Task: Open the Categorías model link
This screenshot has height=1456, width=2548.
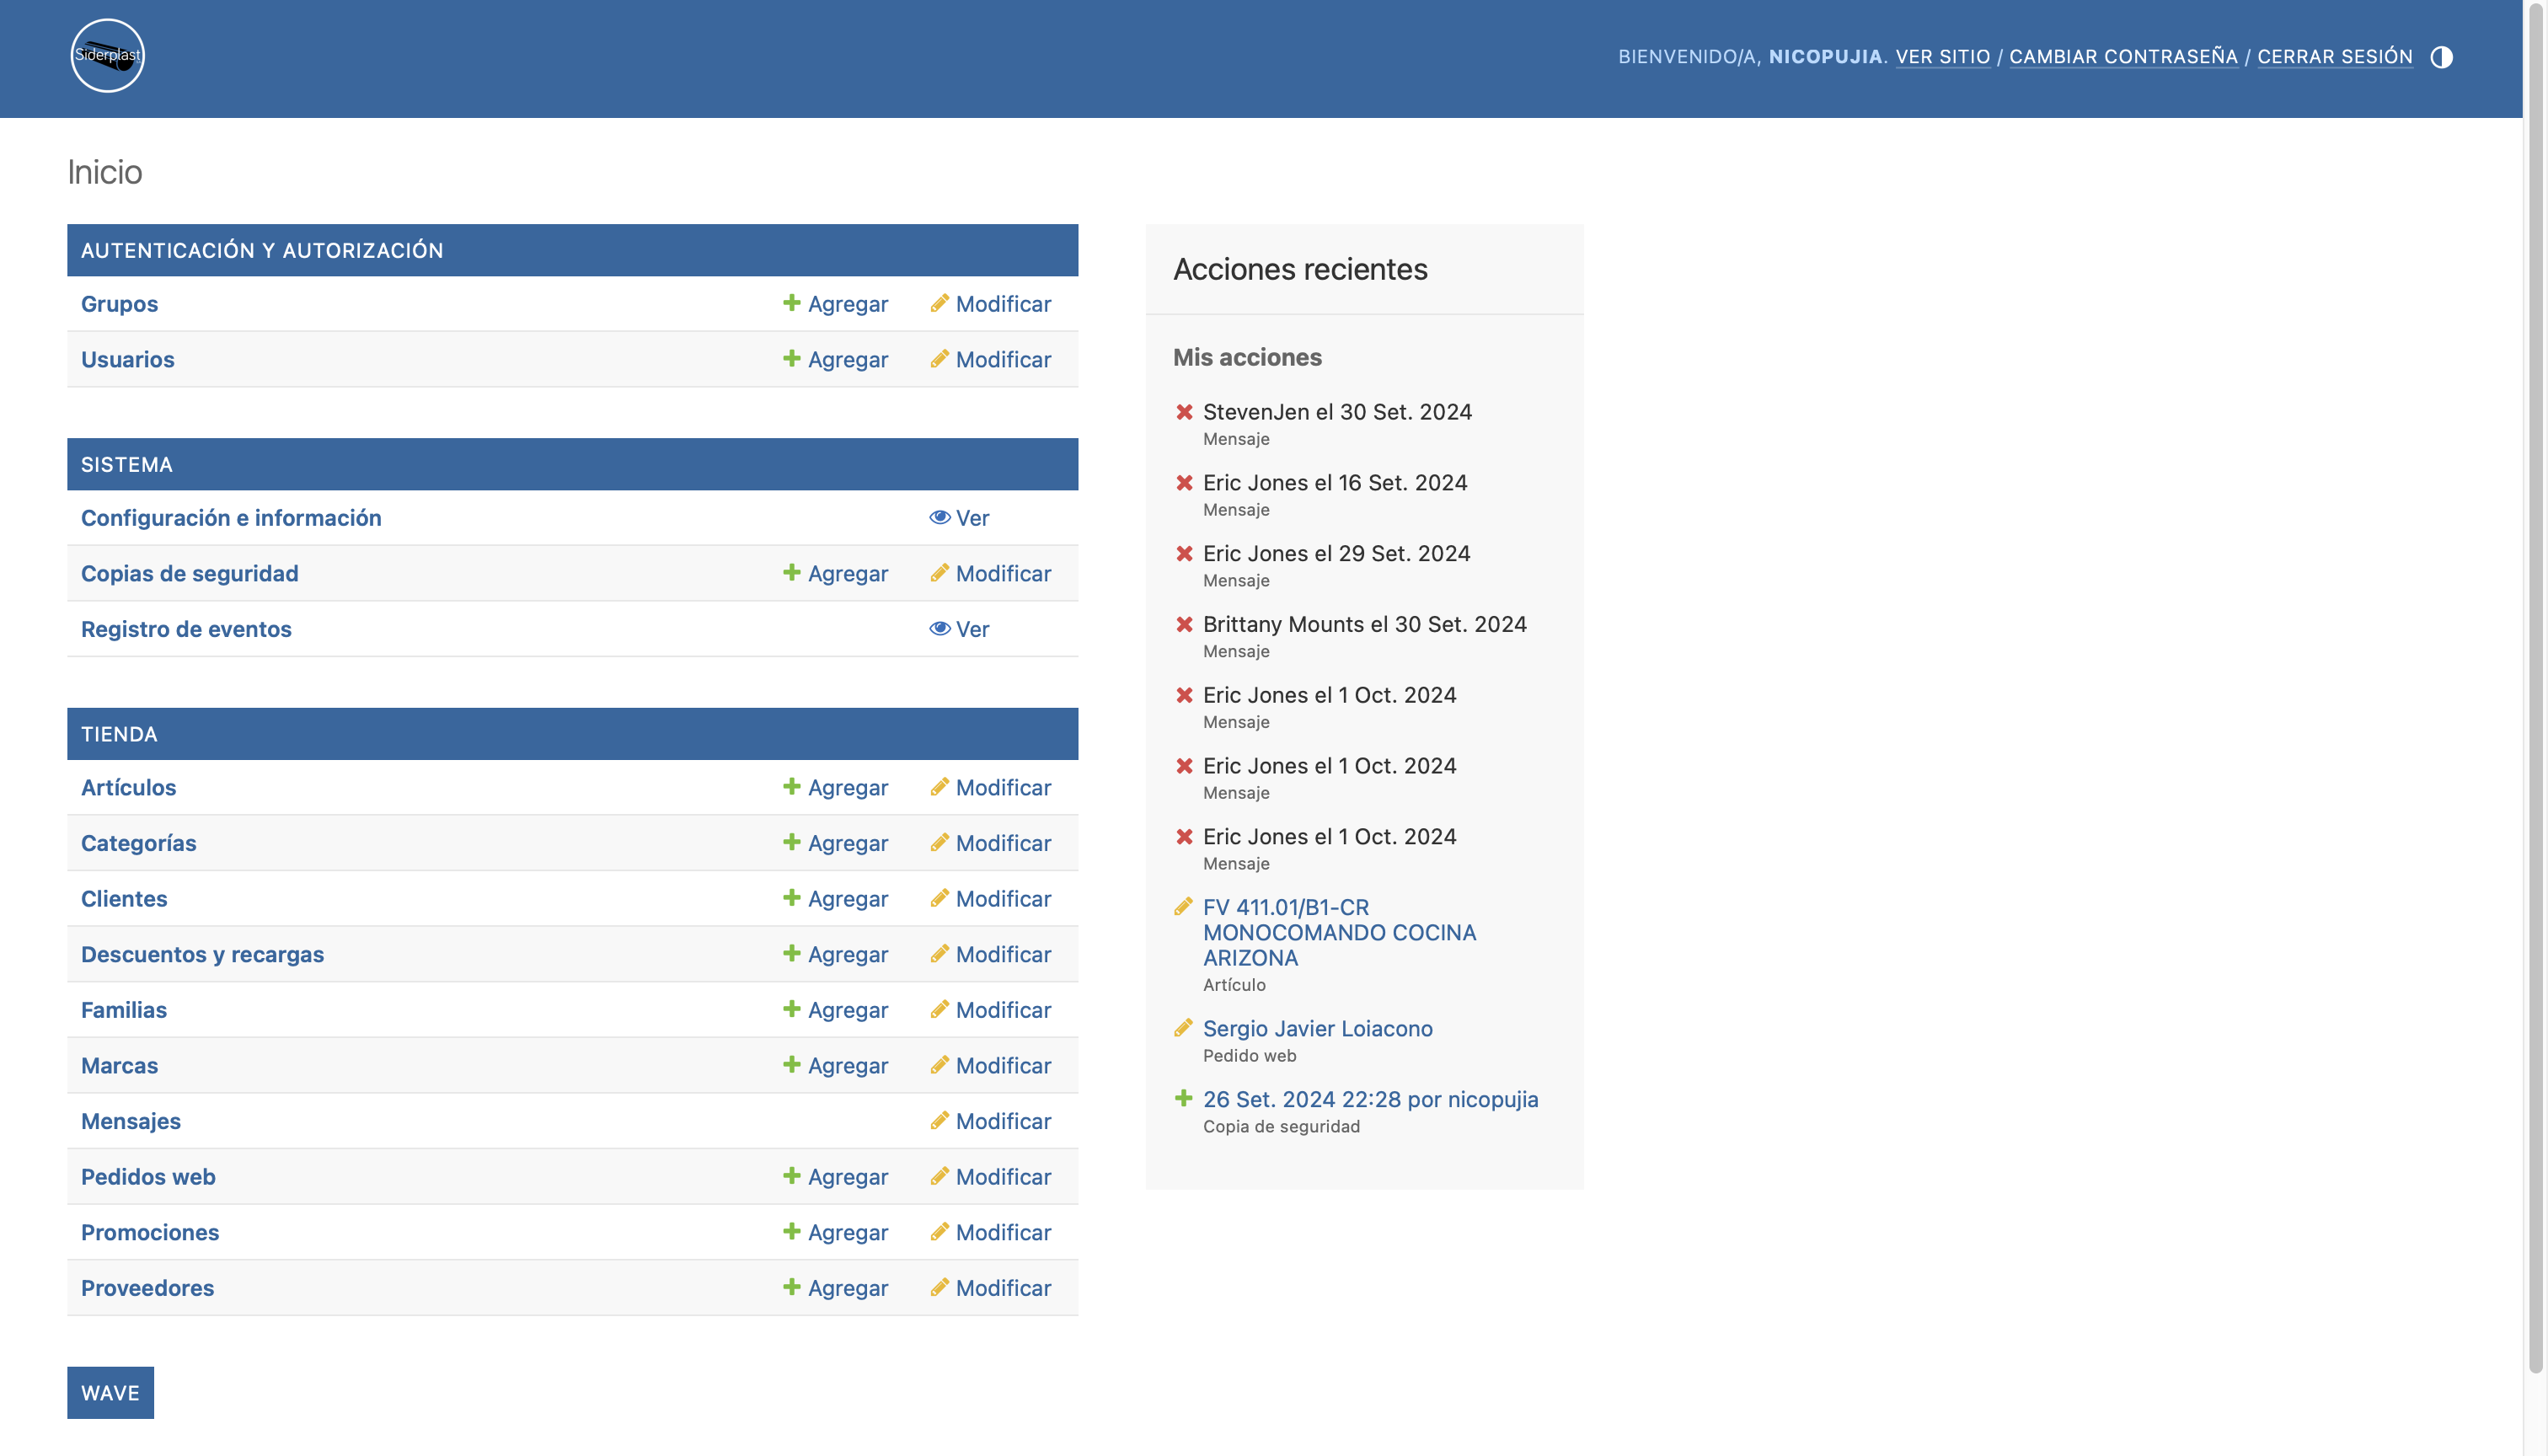Action: pyautogui.click(x=138, y=843)
